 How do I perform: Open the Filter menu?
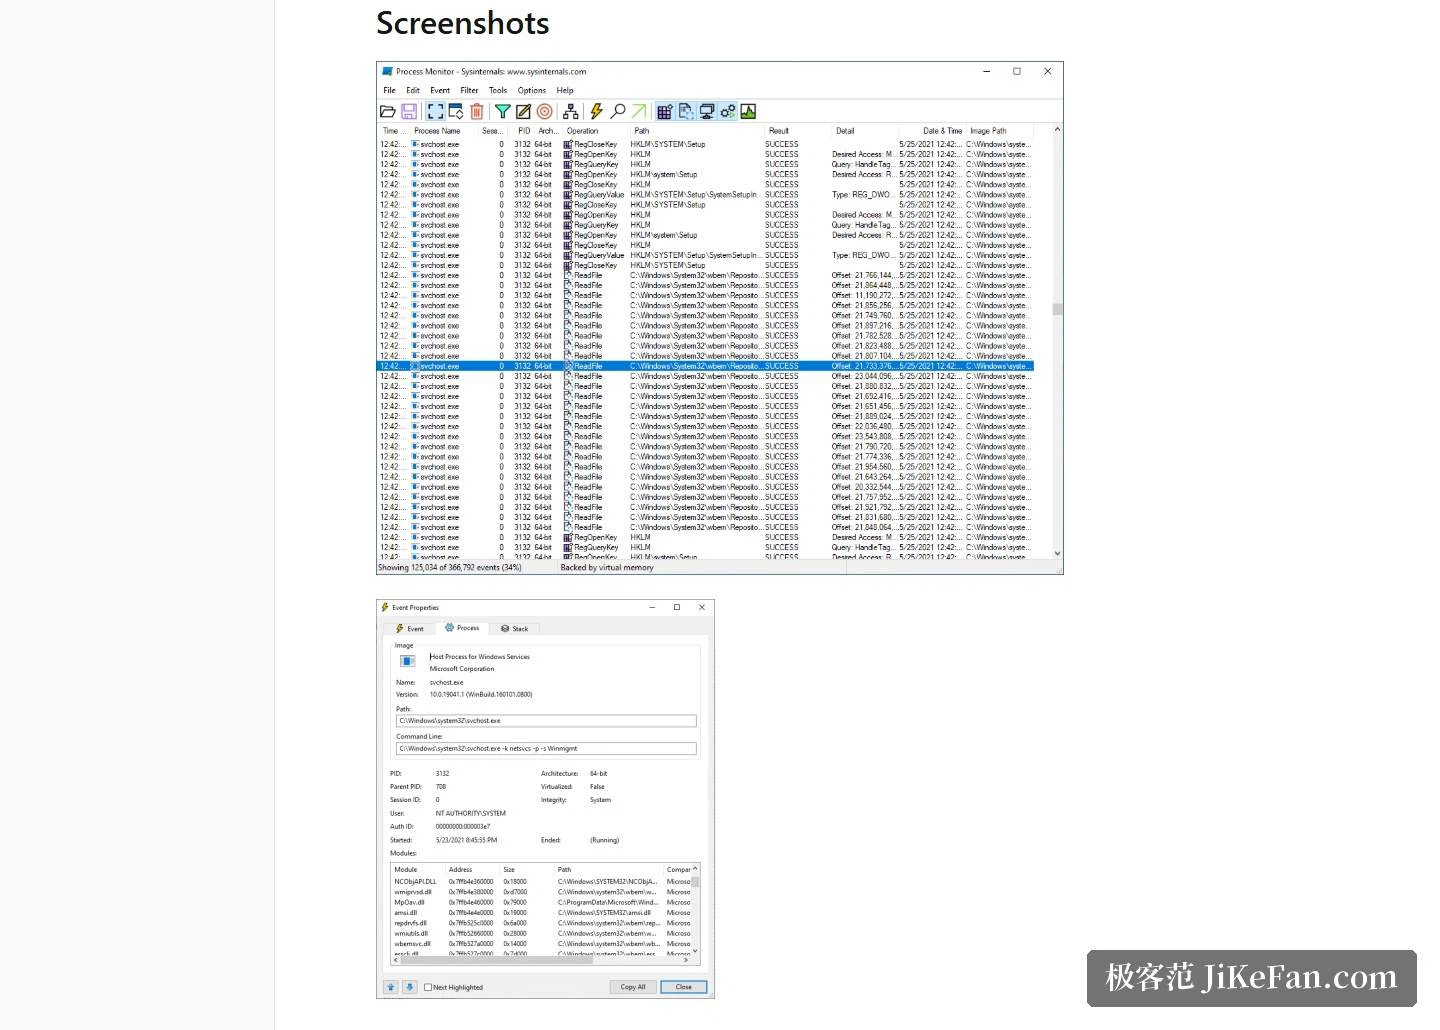tap(469, 90)
